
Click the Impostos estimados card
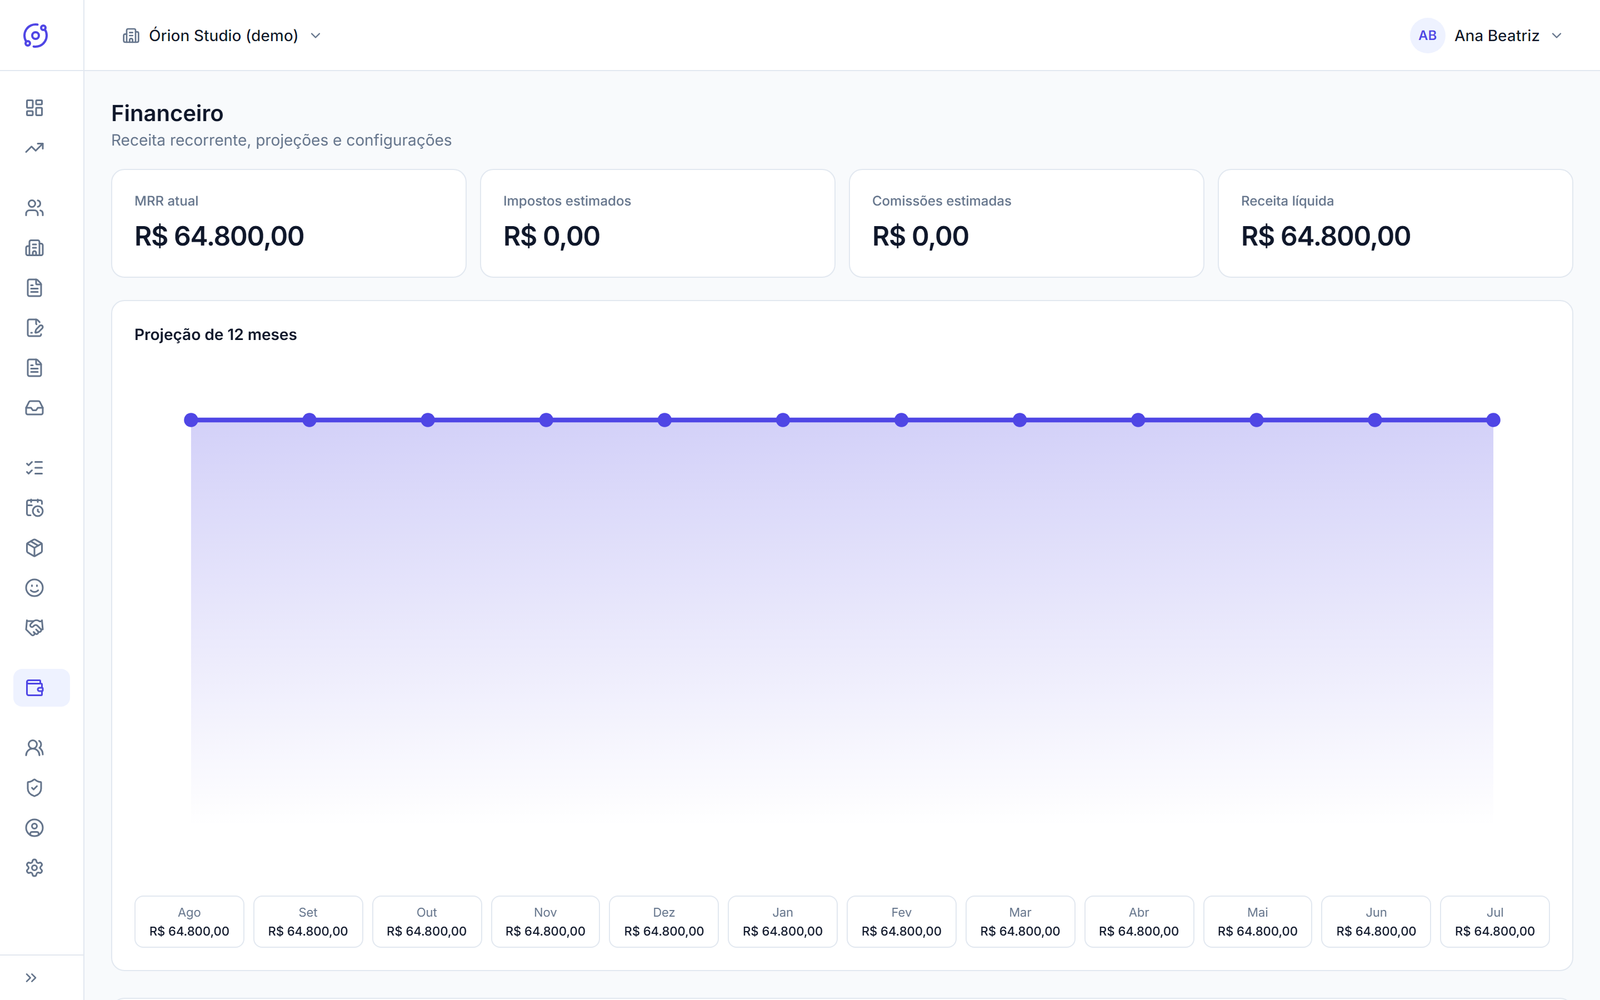(657, 223)
